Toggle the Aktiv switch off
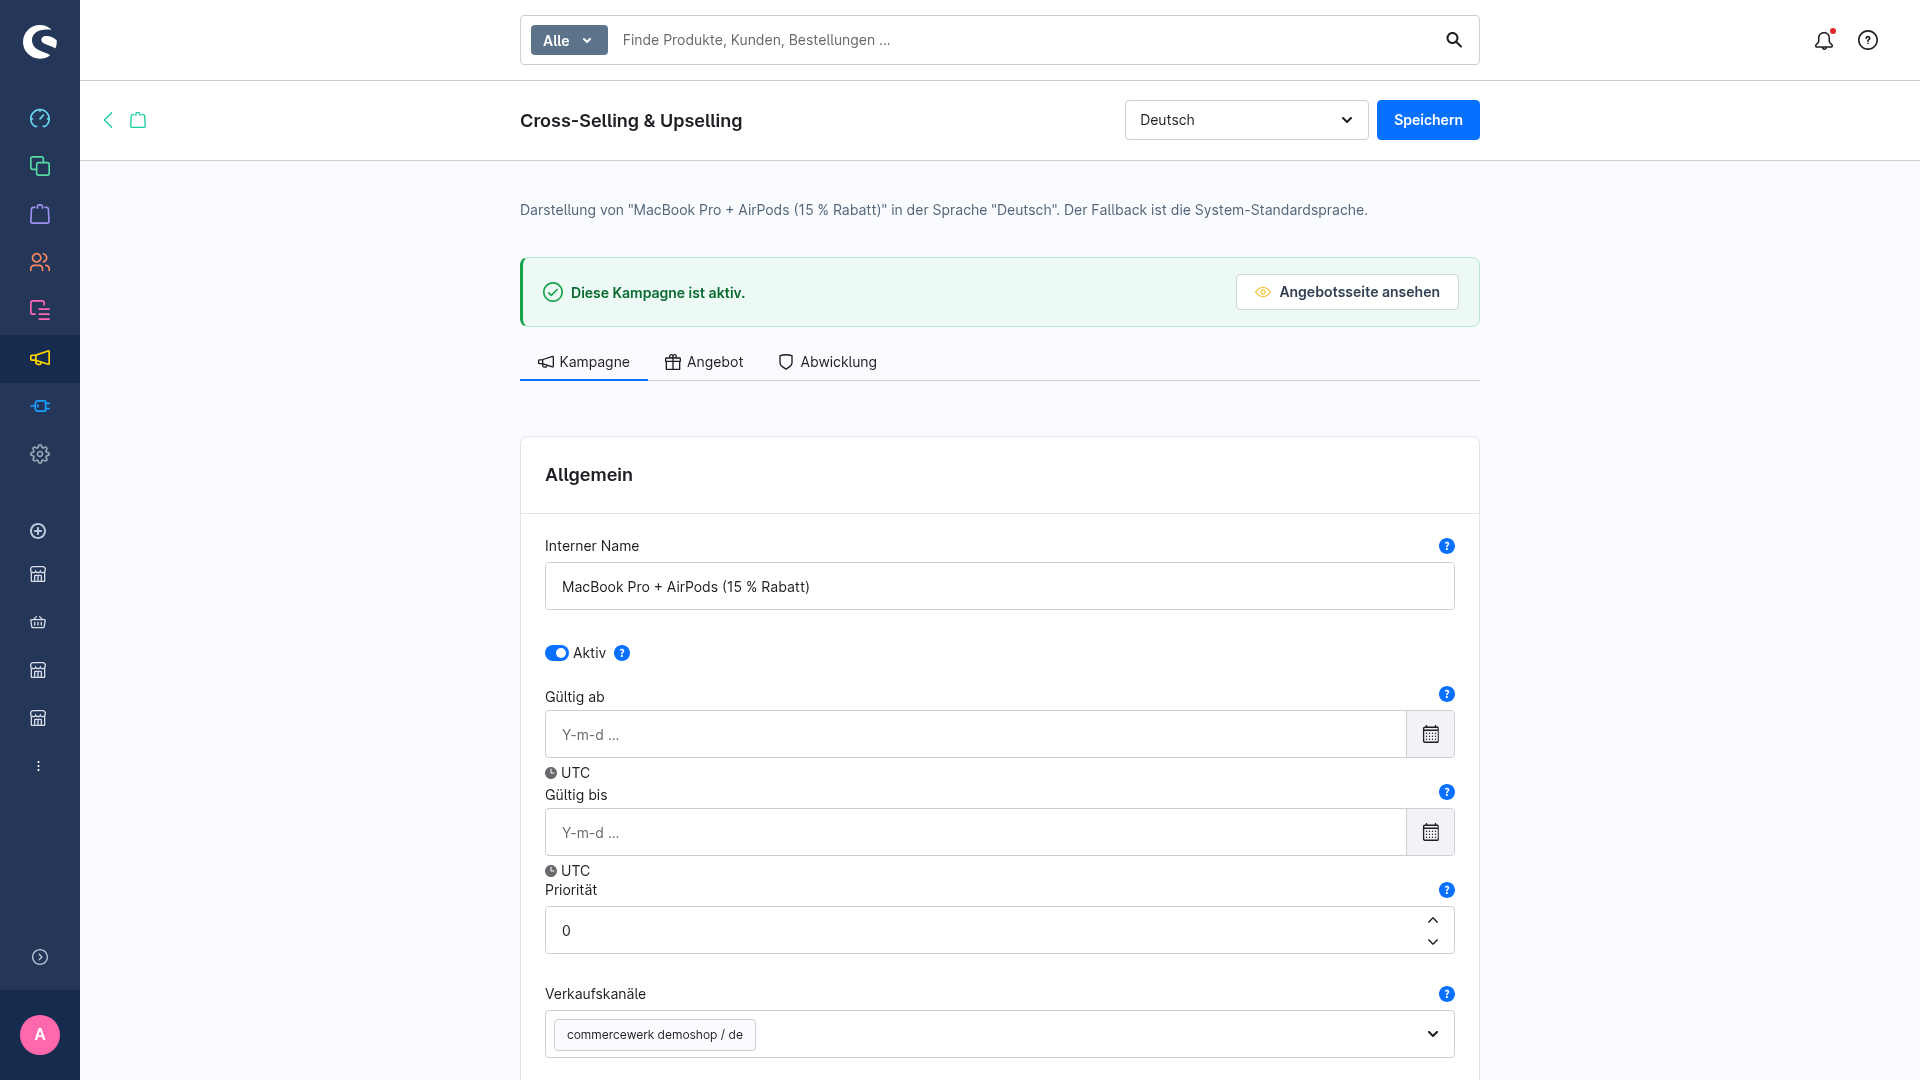This screenshot has height=1080, width=1920. [557, 653]
